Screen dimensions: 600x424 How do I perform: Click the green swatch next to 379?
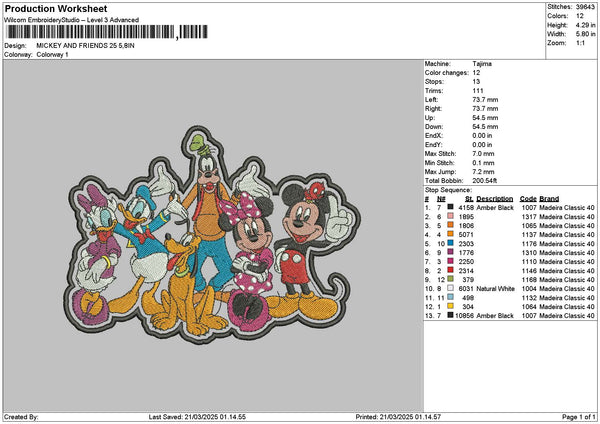(450, 279)
